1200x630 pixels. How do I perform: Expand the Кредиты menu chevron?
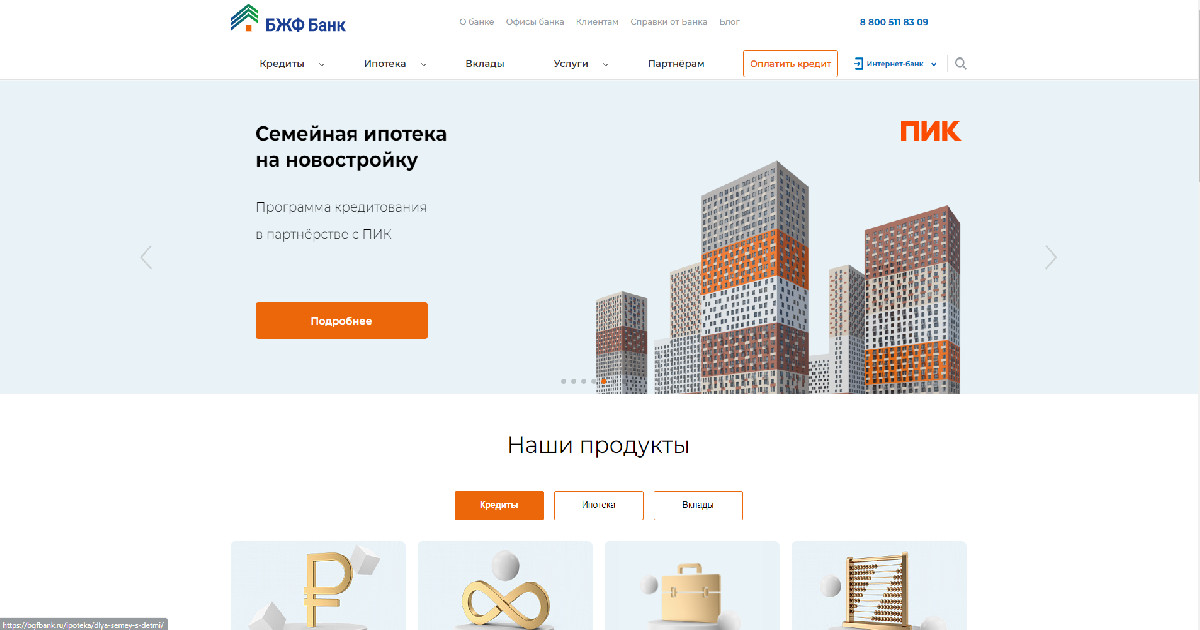(321, 64)
